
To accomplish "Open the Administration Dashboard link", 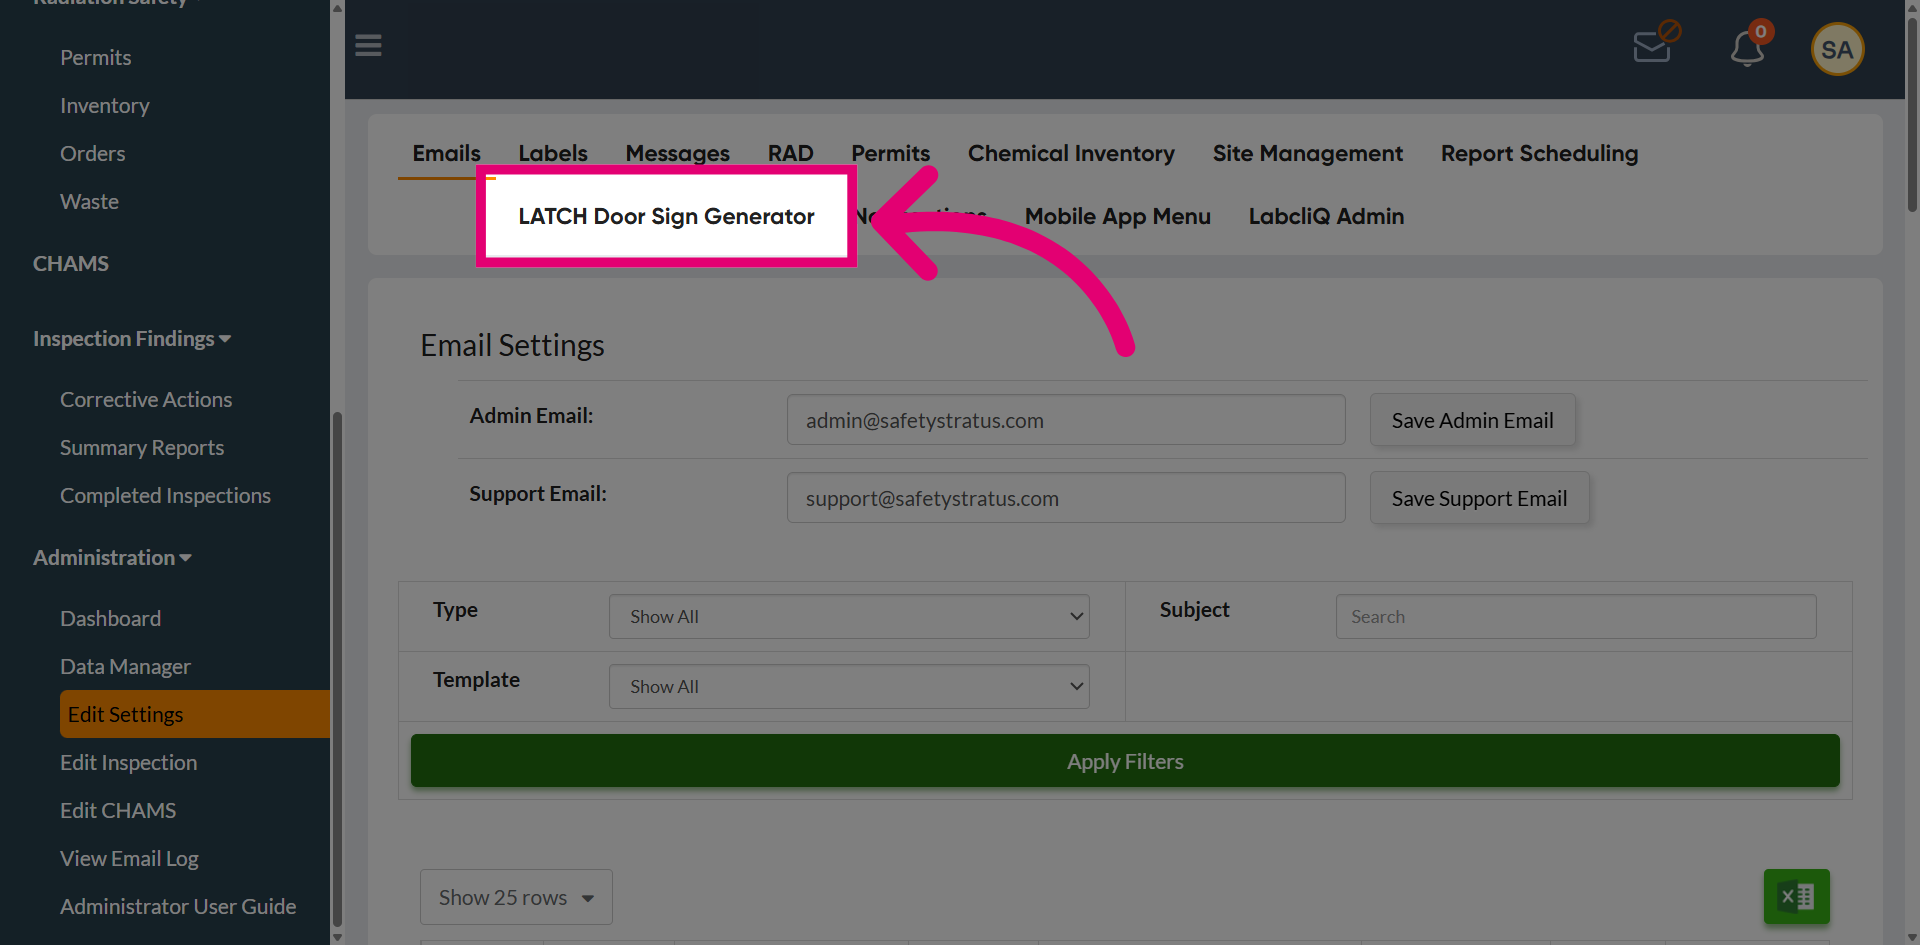I will pos(110,619).
